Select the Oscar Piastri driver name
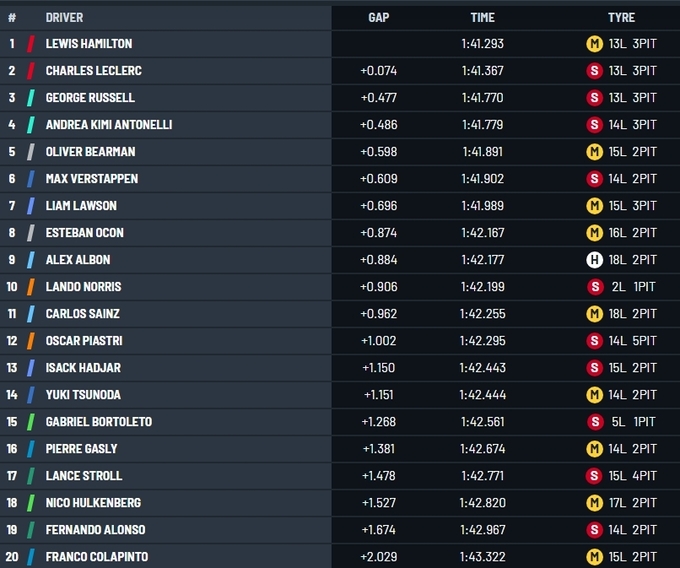The width and height of the screenshot is (680, 568). (x=84, y=341)
